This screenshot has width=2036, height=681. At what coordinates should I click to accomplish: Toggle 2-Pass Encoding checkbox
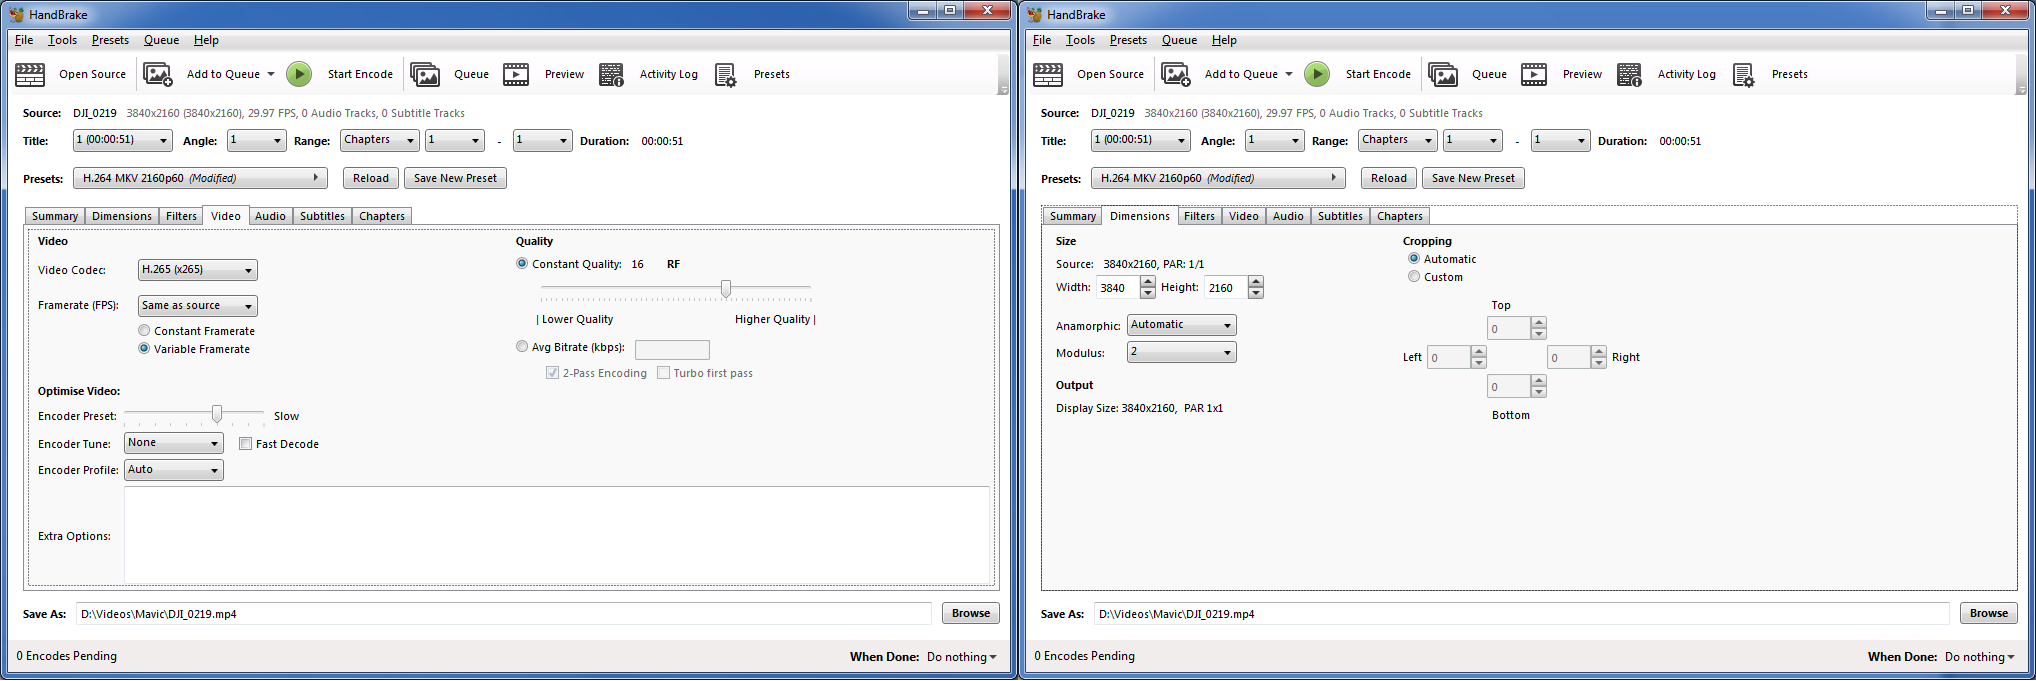[x=552, y=373]
